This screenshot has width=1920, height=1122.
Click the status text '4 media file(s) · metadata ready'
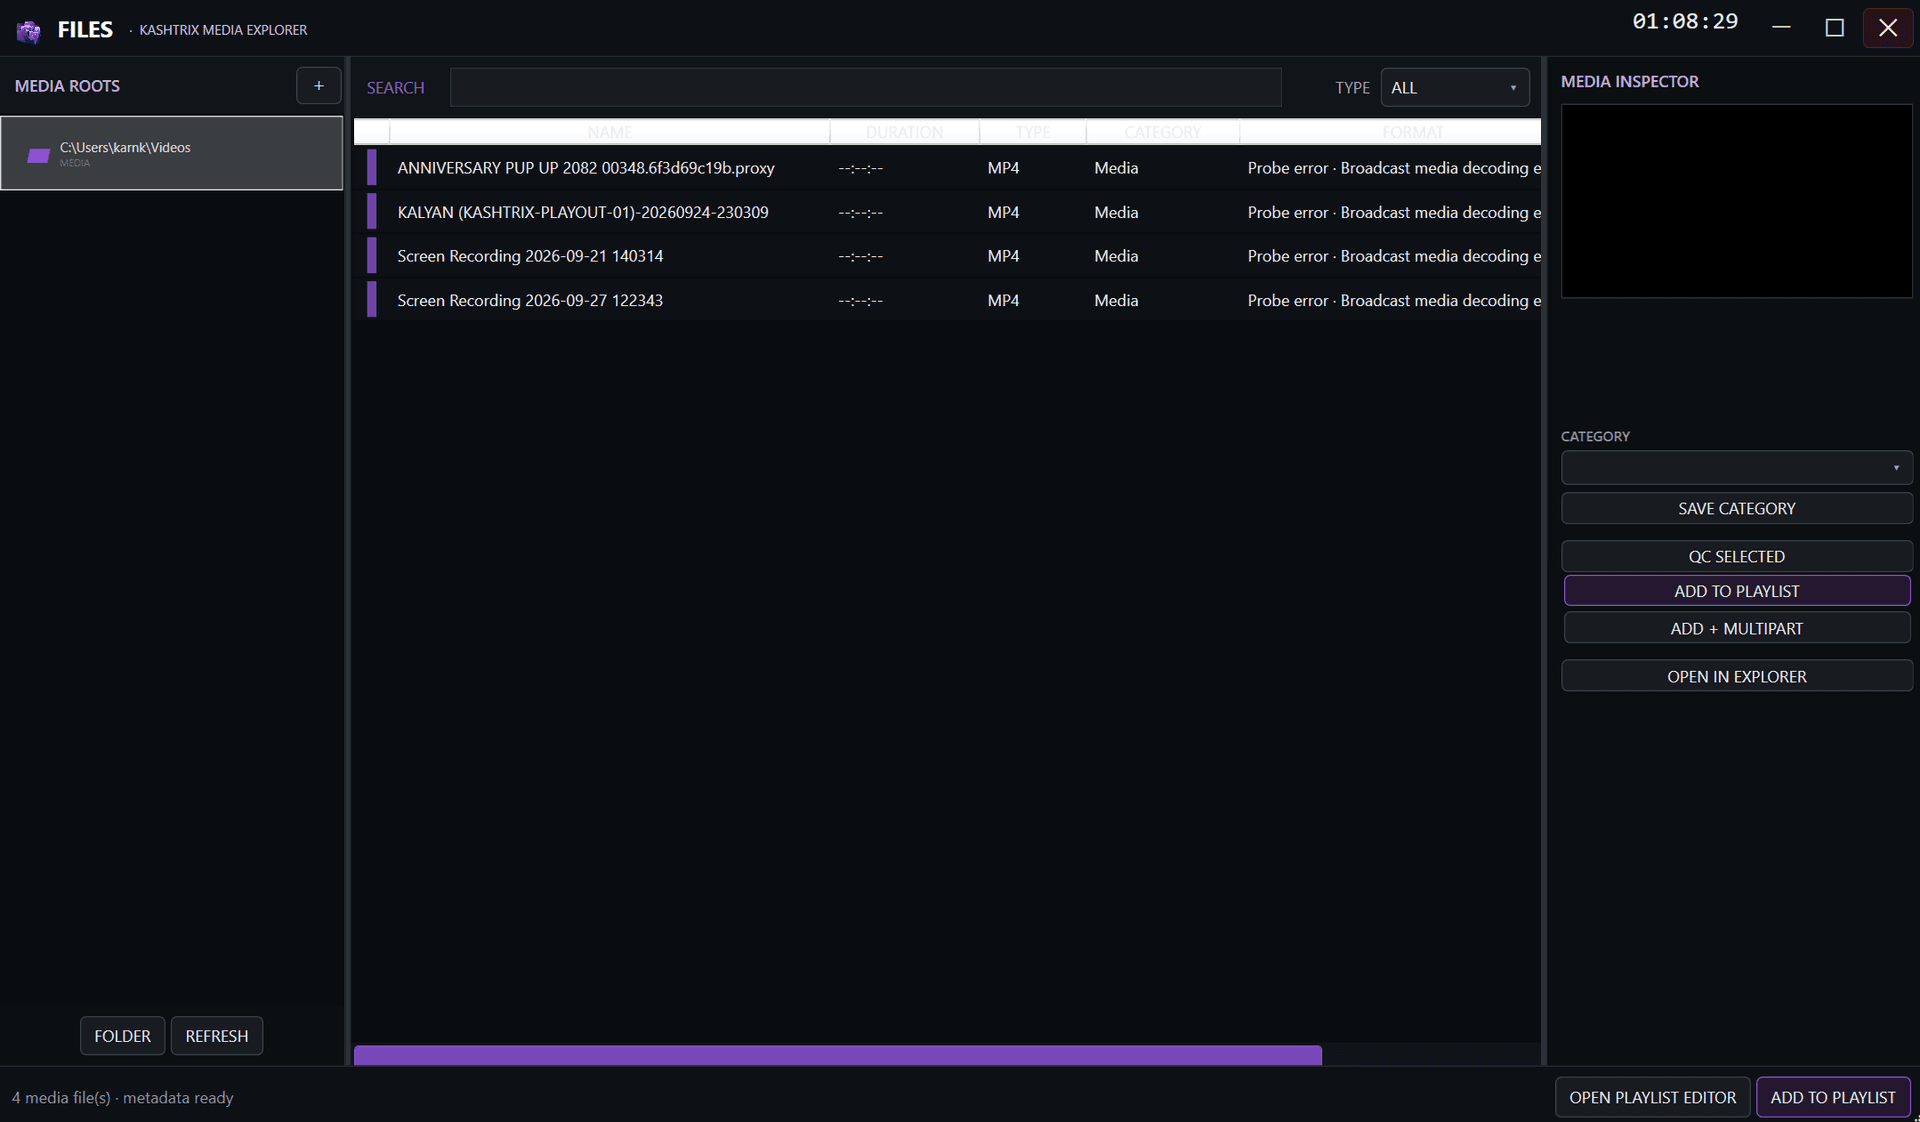122,1097
